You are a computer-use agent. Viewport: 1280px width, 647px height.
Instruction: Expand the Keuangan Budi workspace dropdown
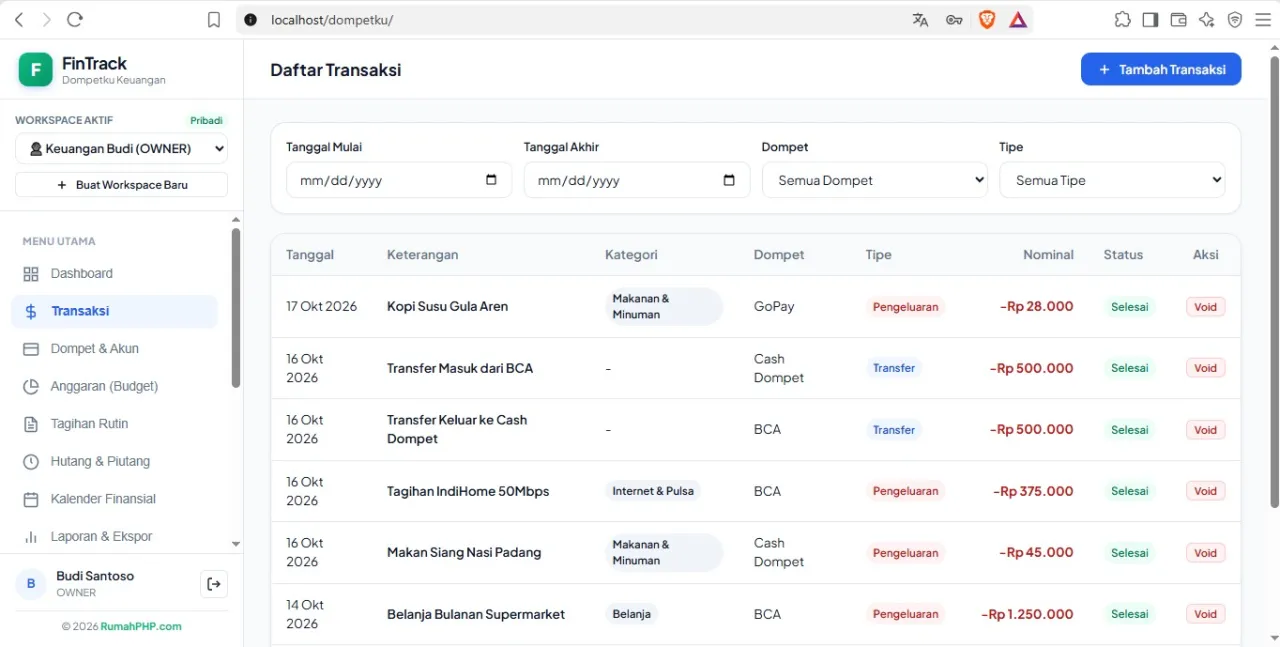[x=121, y=149]
